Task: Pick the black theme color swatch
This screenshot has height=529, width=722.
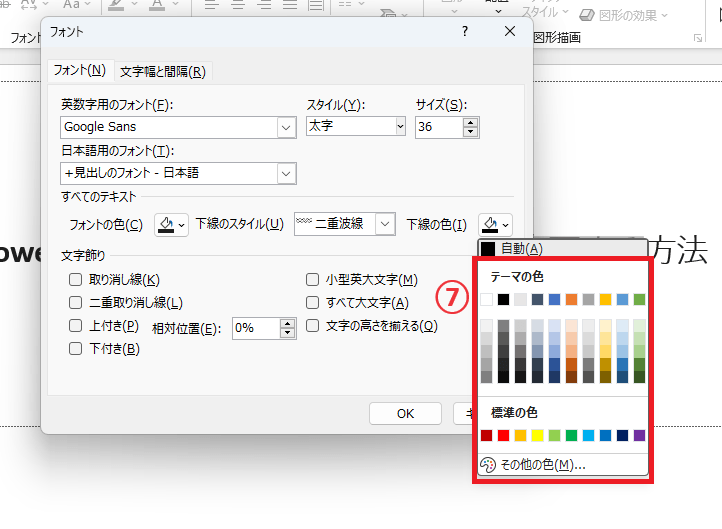Action: coord(503,300)
